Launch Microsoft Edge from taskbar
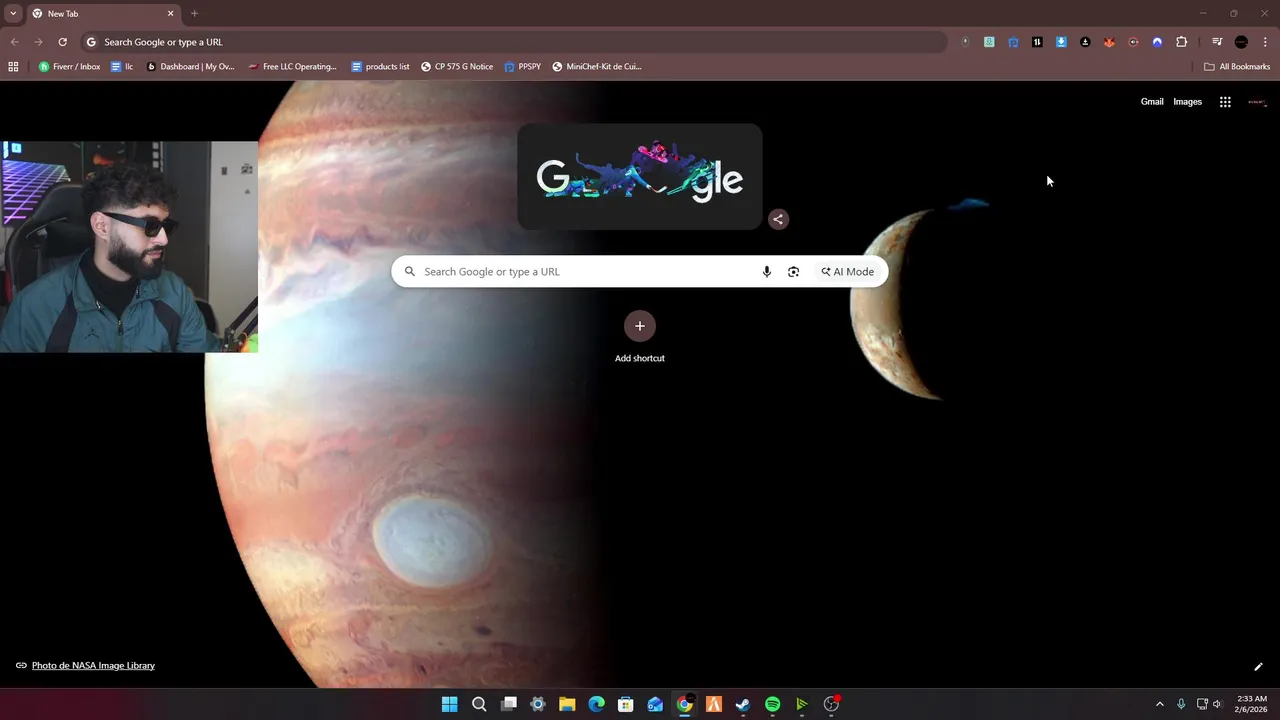The height and width of the screenshot is (720, 1280). [597, 704]
